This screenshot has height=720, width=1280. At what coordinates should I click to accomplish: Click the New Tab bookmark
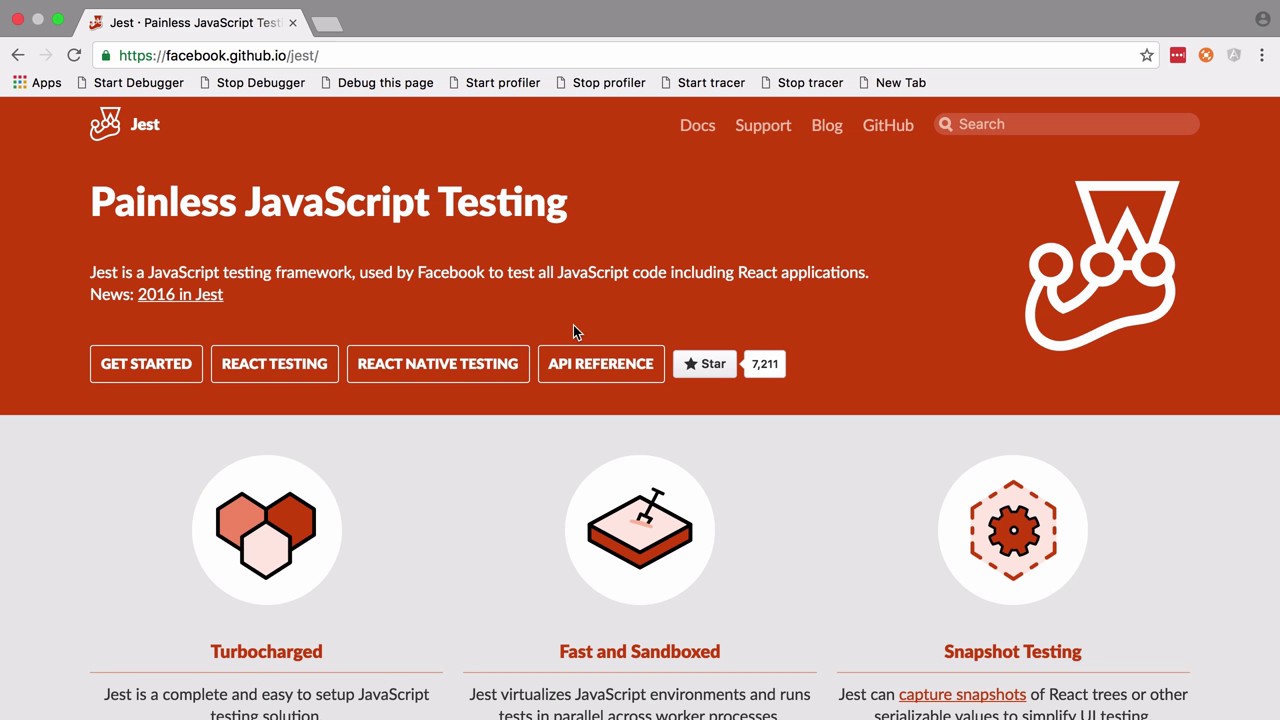pos(892,83)
